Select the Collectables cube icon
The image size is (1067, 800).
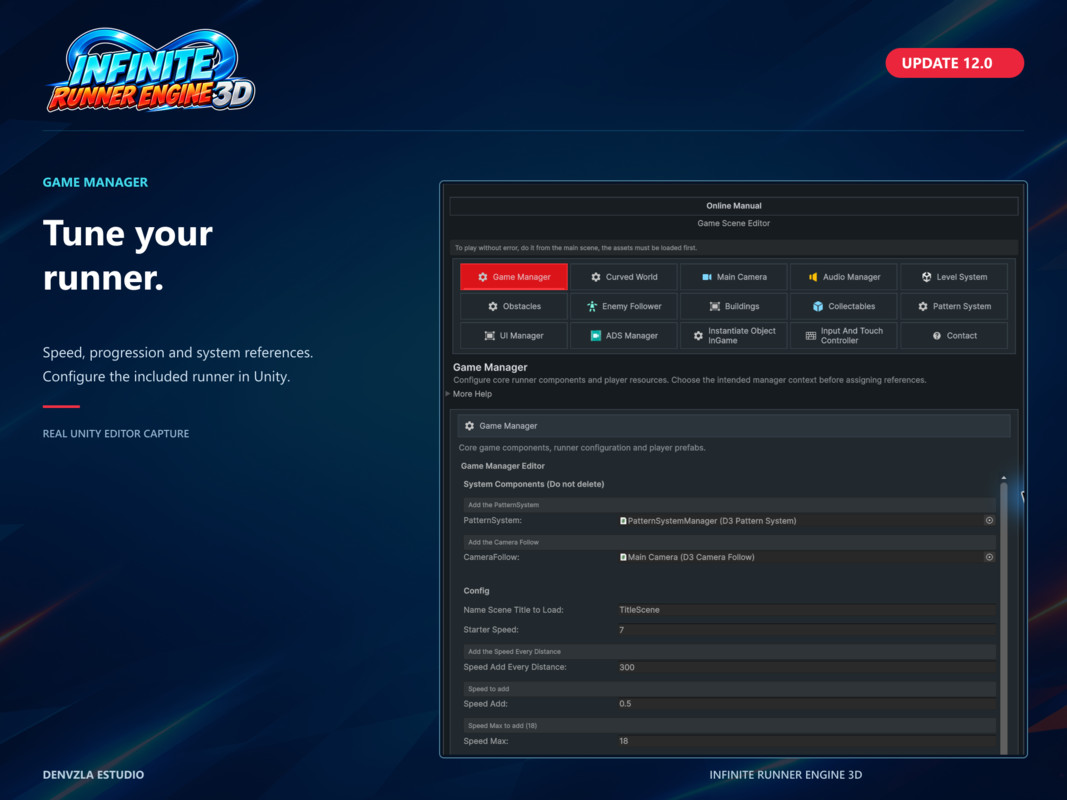click(x=818, y=306)
